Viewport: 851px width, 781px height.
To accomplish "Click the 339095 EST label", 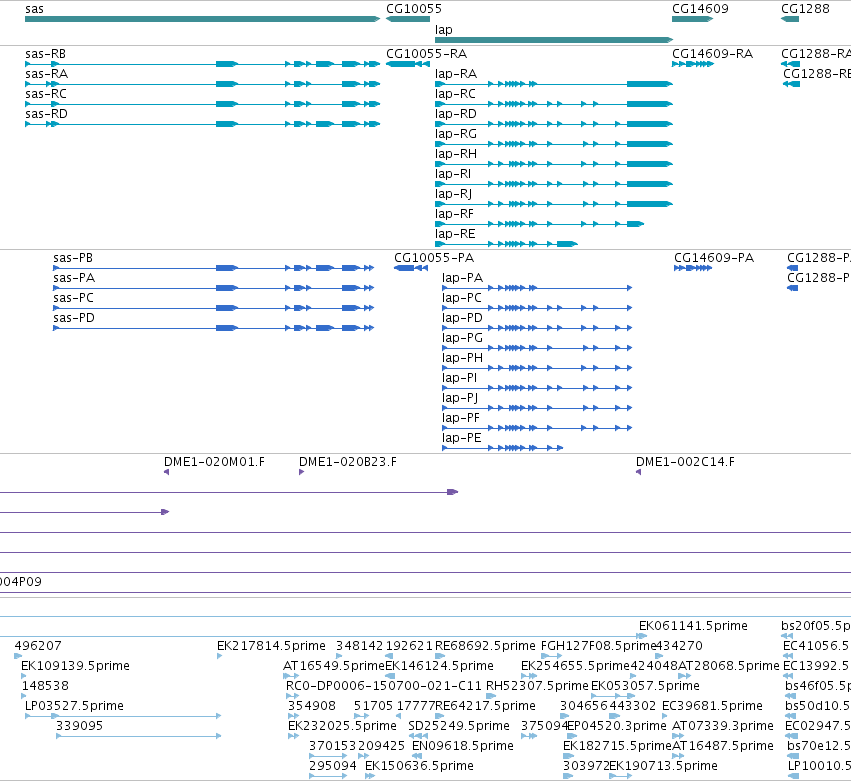I will tap(80, 726).
